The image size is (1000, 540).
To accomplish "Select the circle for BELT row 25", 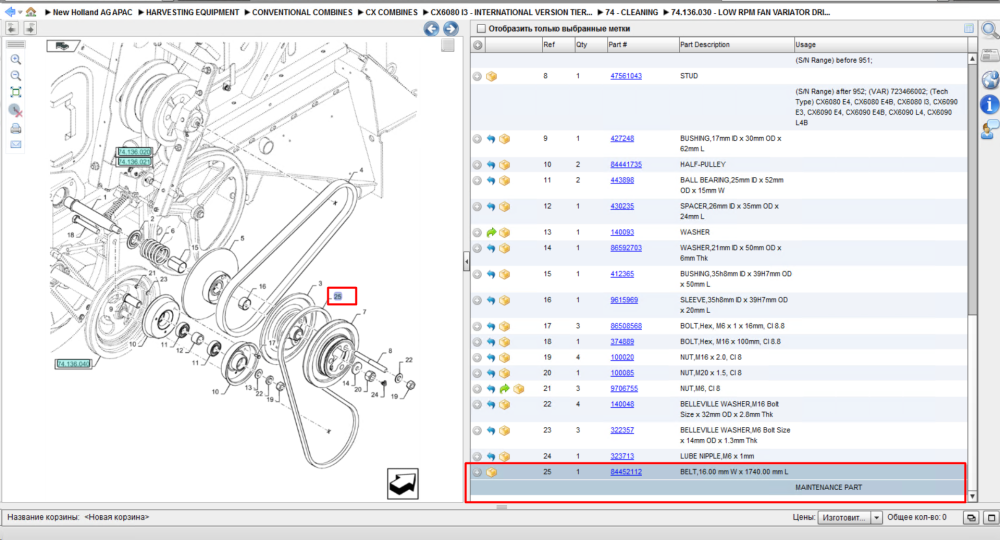I will 477,472.
